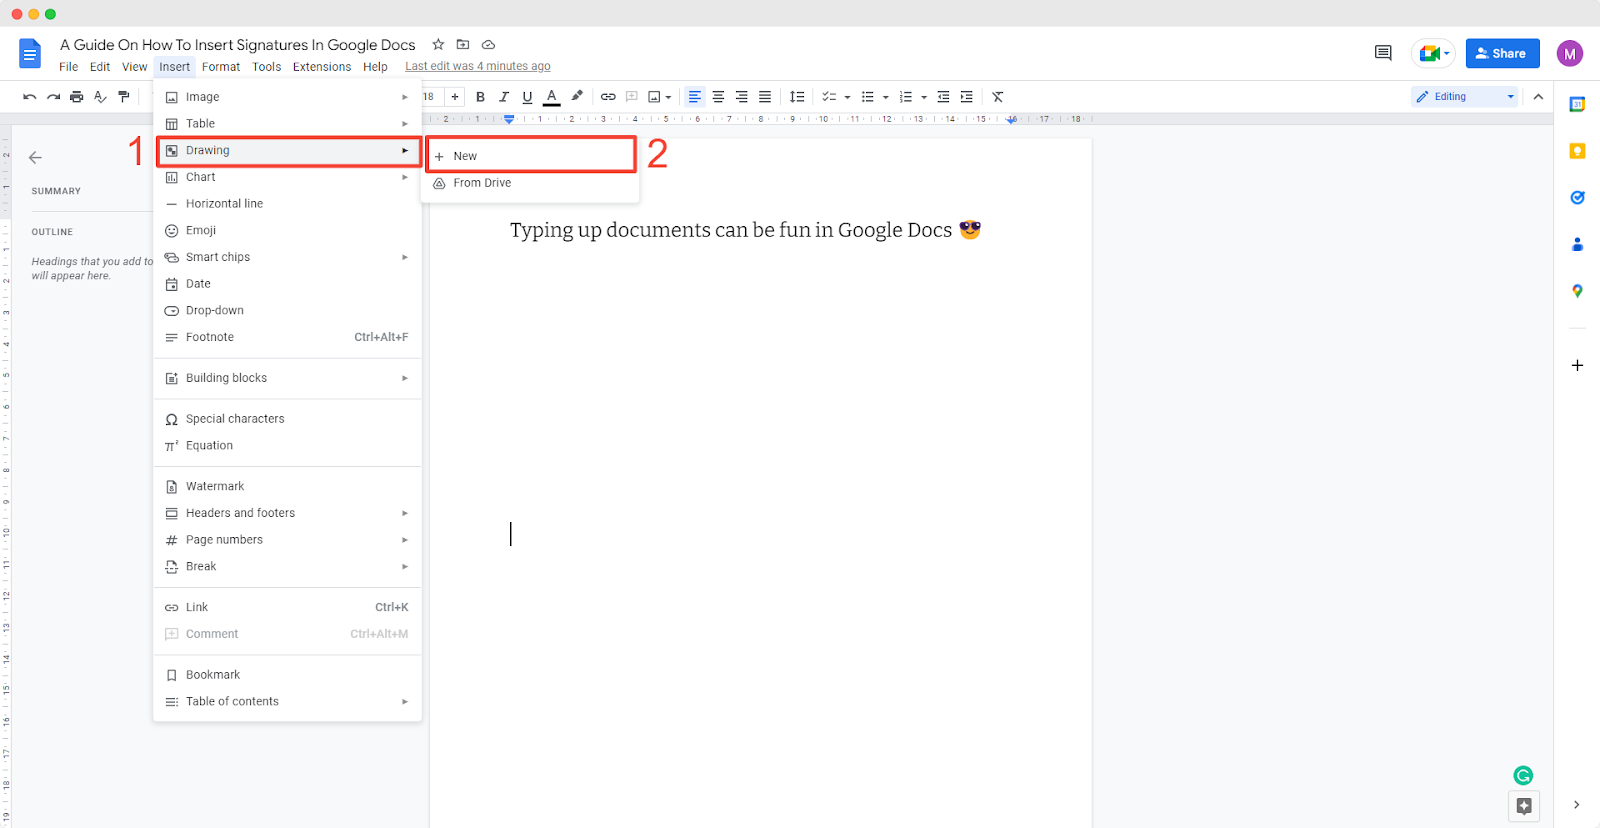Open the Last edit history link
The height and width of the screenshot is (828, 1600).
pos(478,66)
